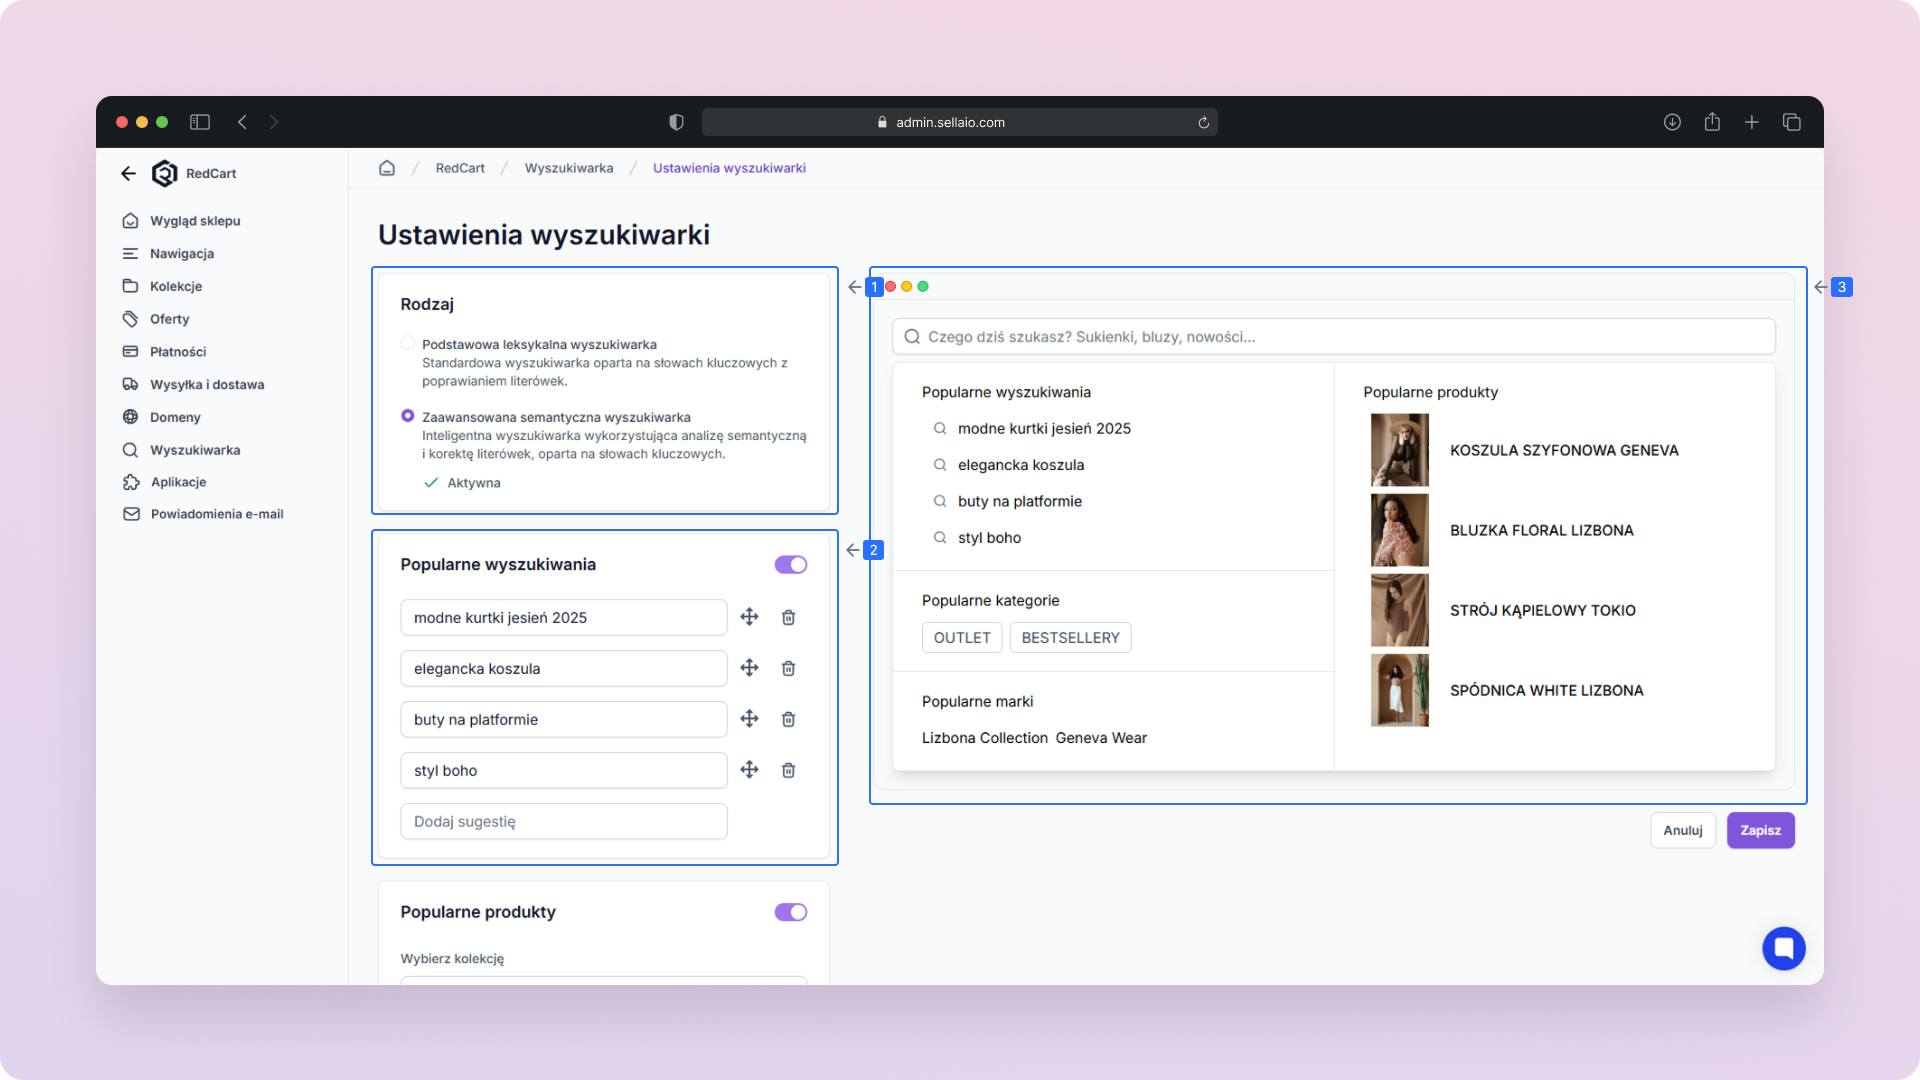Reload the page with the refresh icon
The width and height of the screenshot is (1920, 1080).
1204,122
